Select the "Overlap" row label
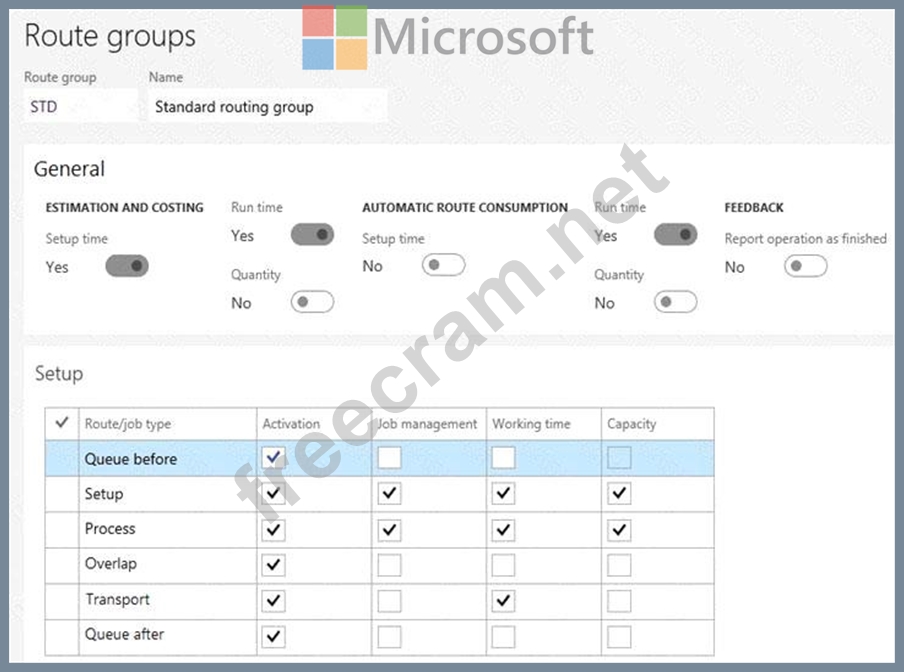The image size is (904, 672). click(x=111, y=564)
